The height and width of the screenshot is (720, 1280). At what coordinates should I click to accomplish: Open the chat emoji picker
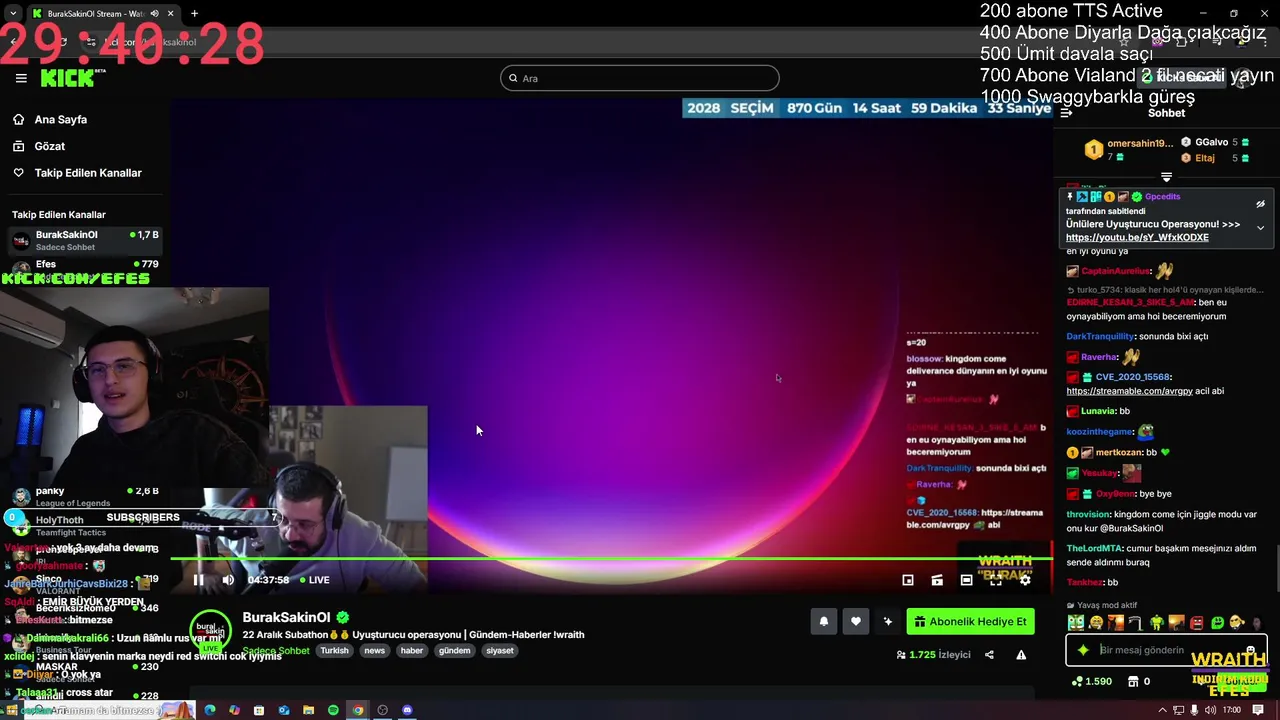click(1250, 650)
